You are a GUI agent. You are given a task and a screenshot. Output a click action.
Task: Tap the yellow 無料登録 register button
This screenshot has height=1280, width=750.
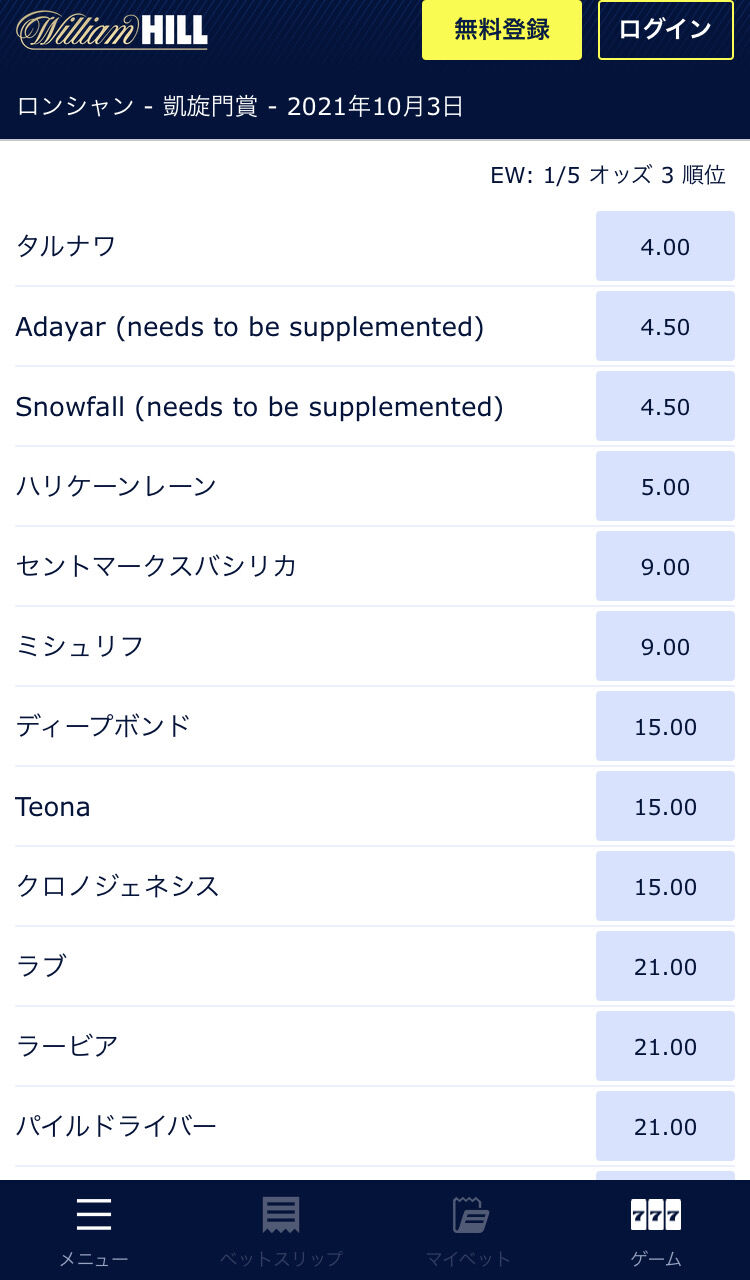[502, 30]
